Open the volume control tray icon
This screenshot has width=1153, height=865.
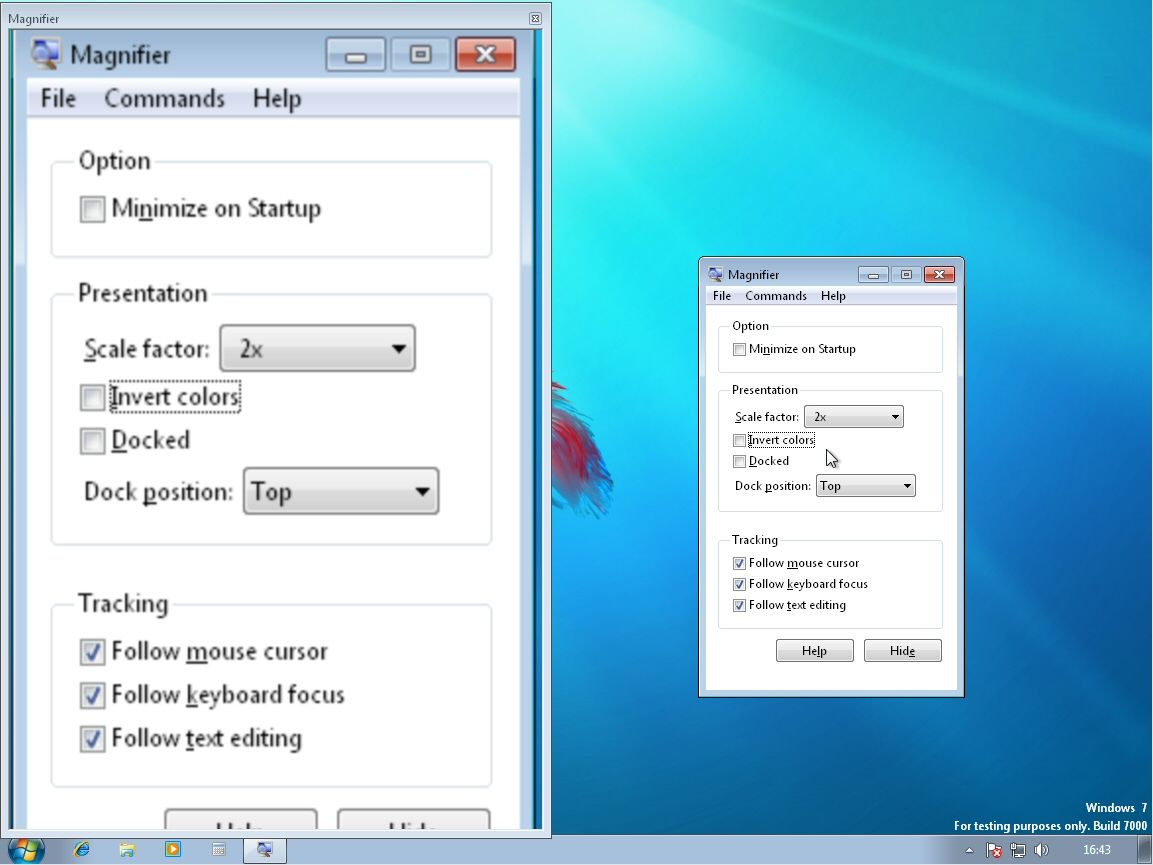point(1042,850)
